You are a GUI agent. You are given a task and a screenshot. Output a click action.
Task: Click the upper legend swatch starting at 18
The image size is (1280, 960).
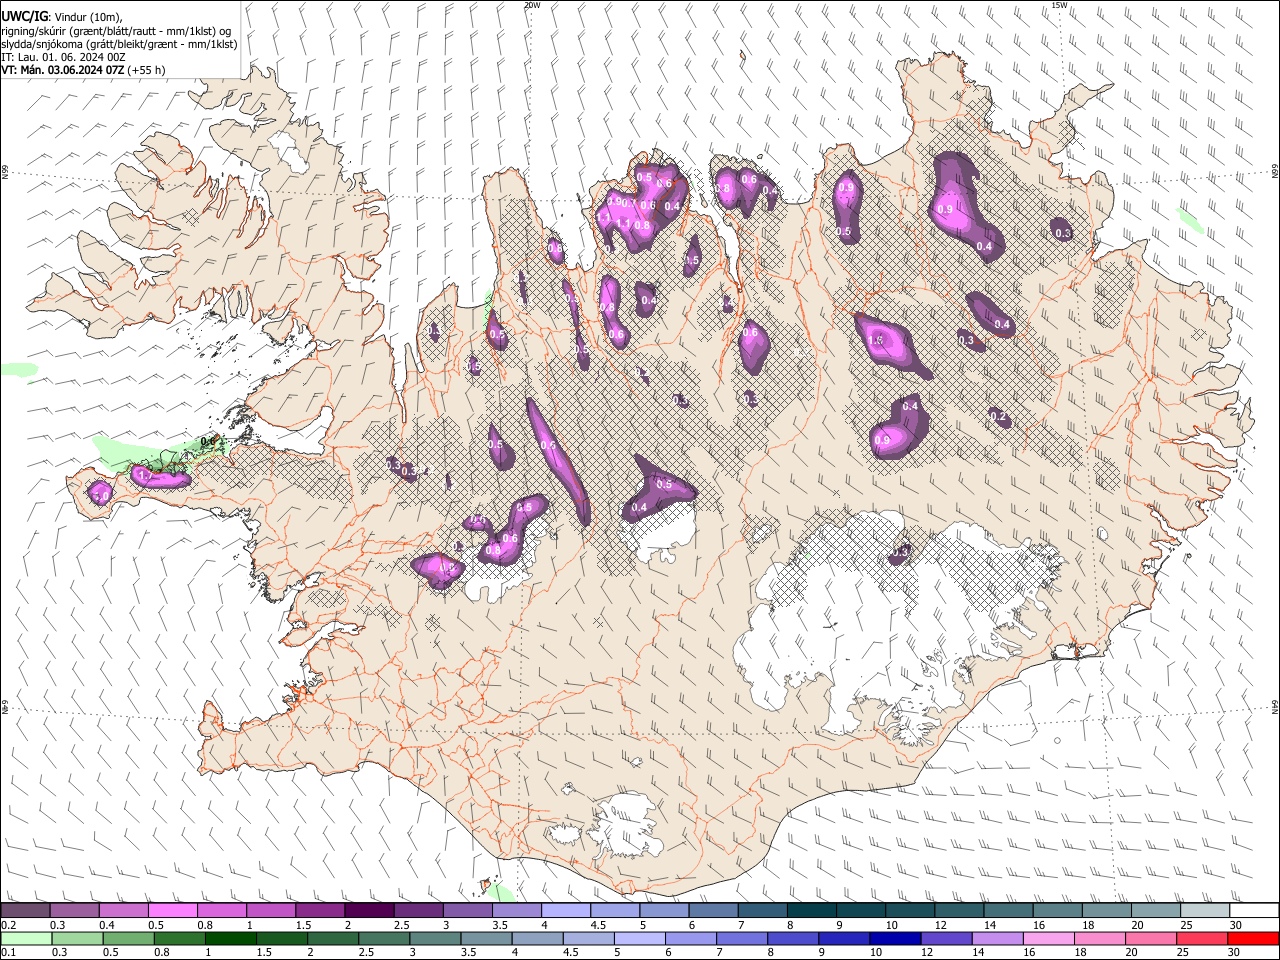[x=1105, y=910]
